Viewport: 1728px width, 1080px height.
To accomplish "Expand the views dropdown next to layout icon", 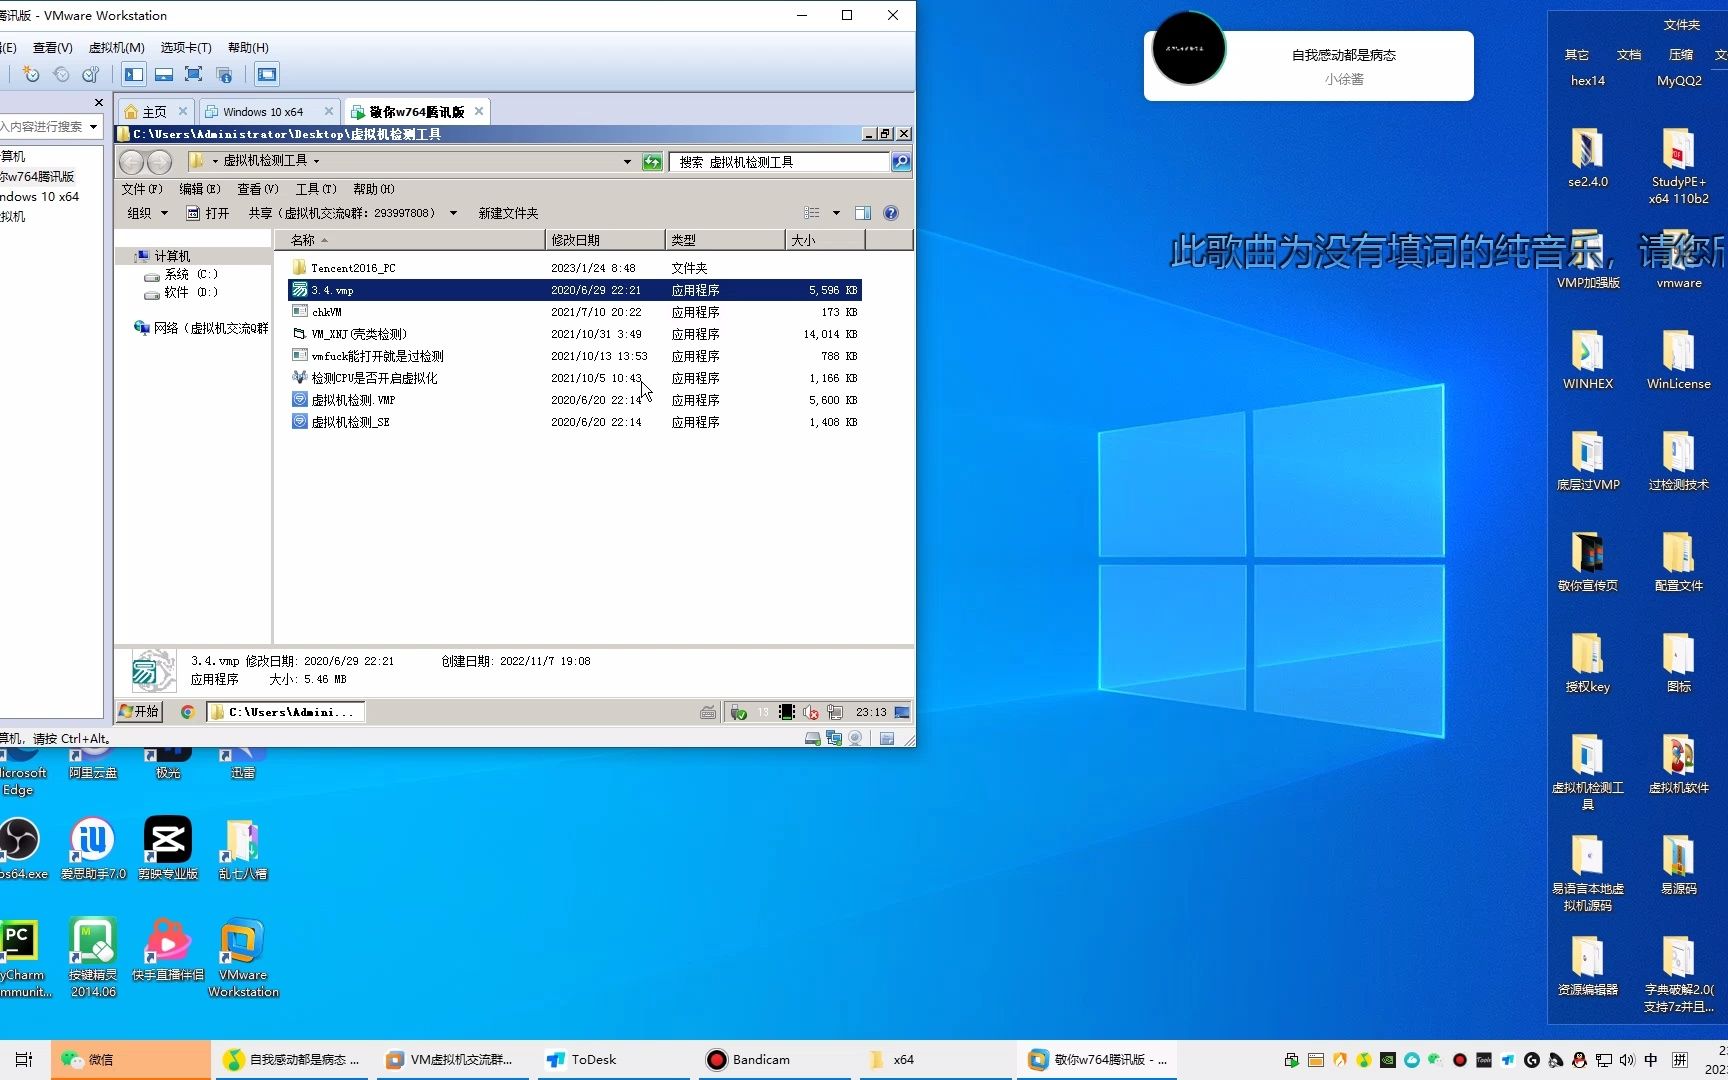I will (837, 212).
